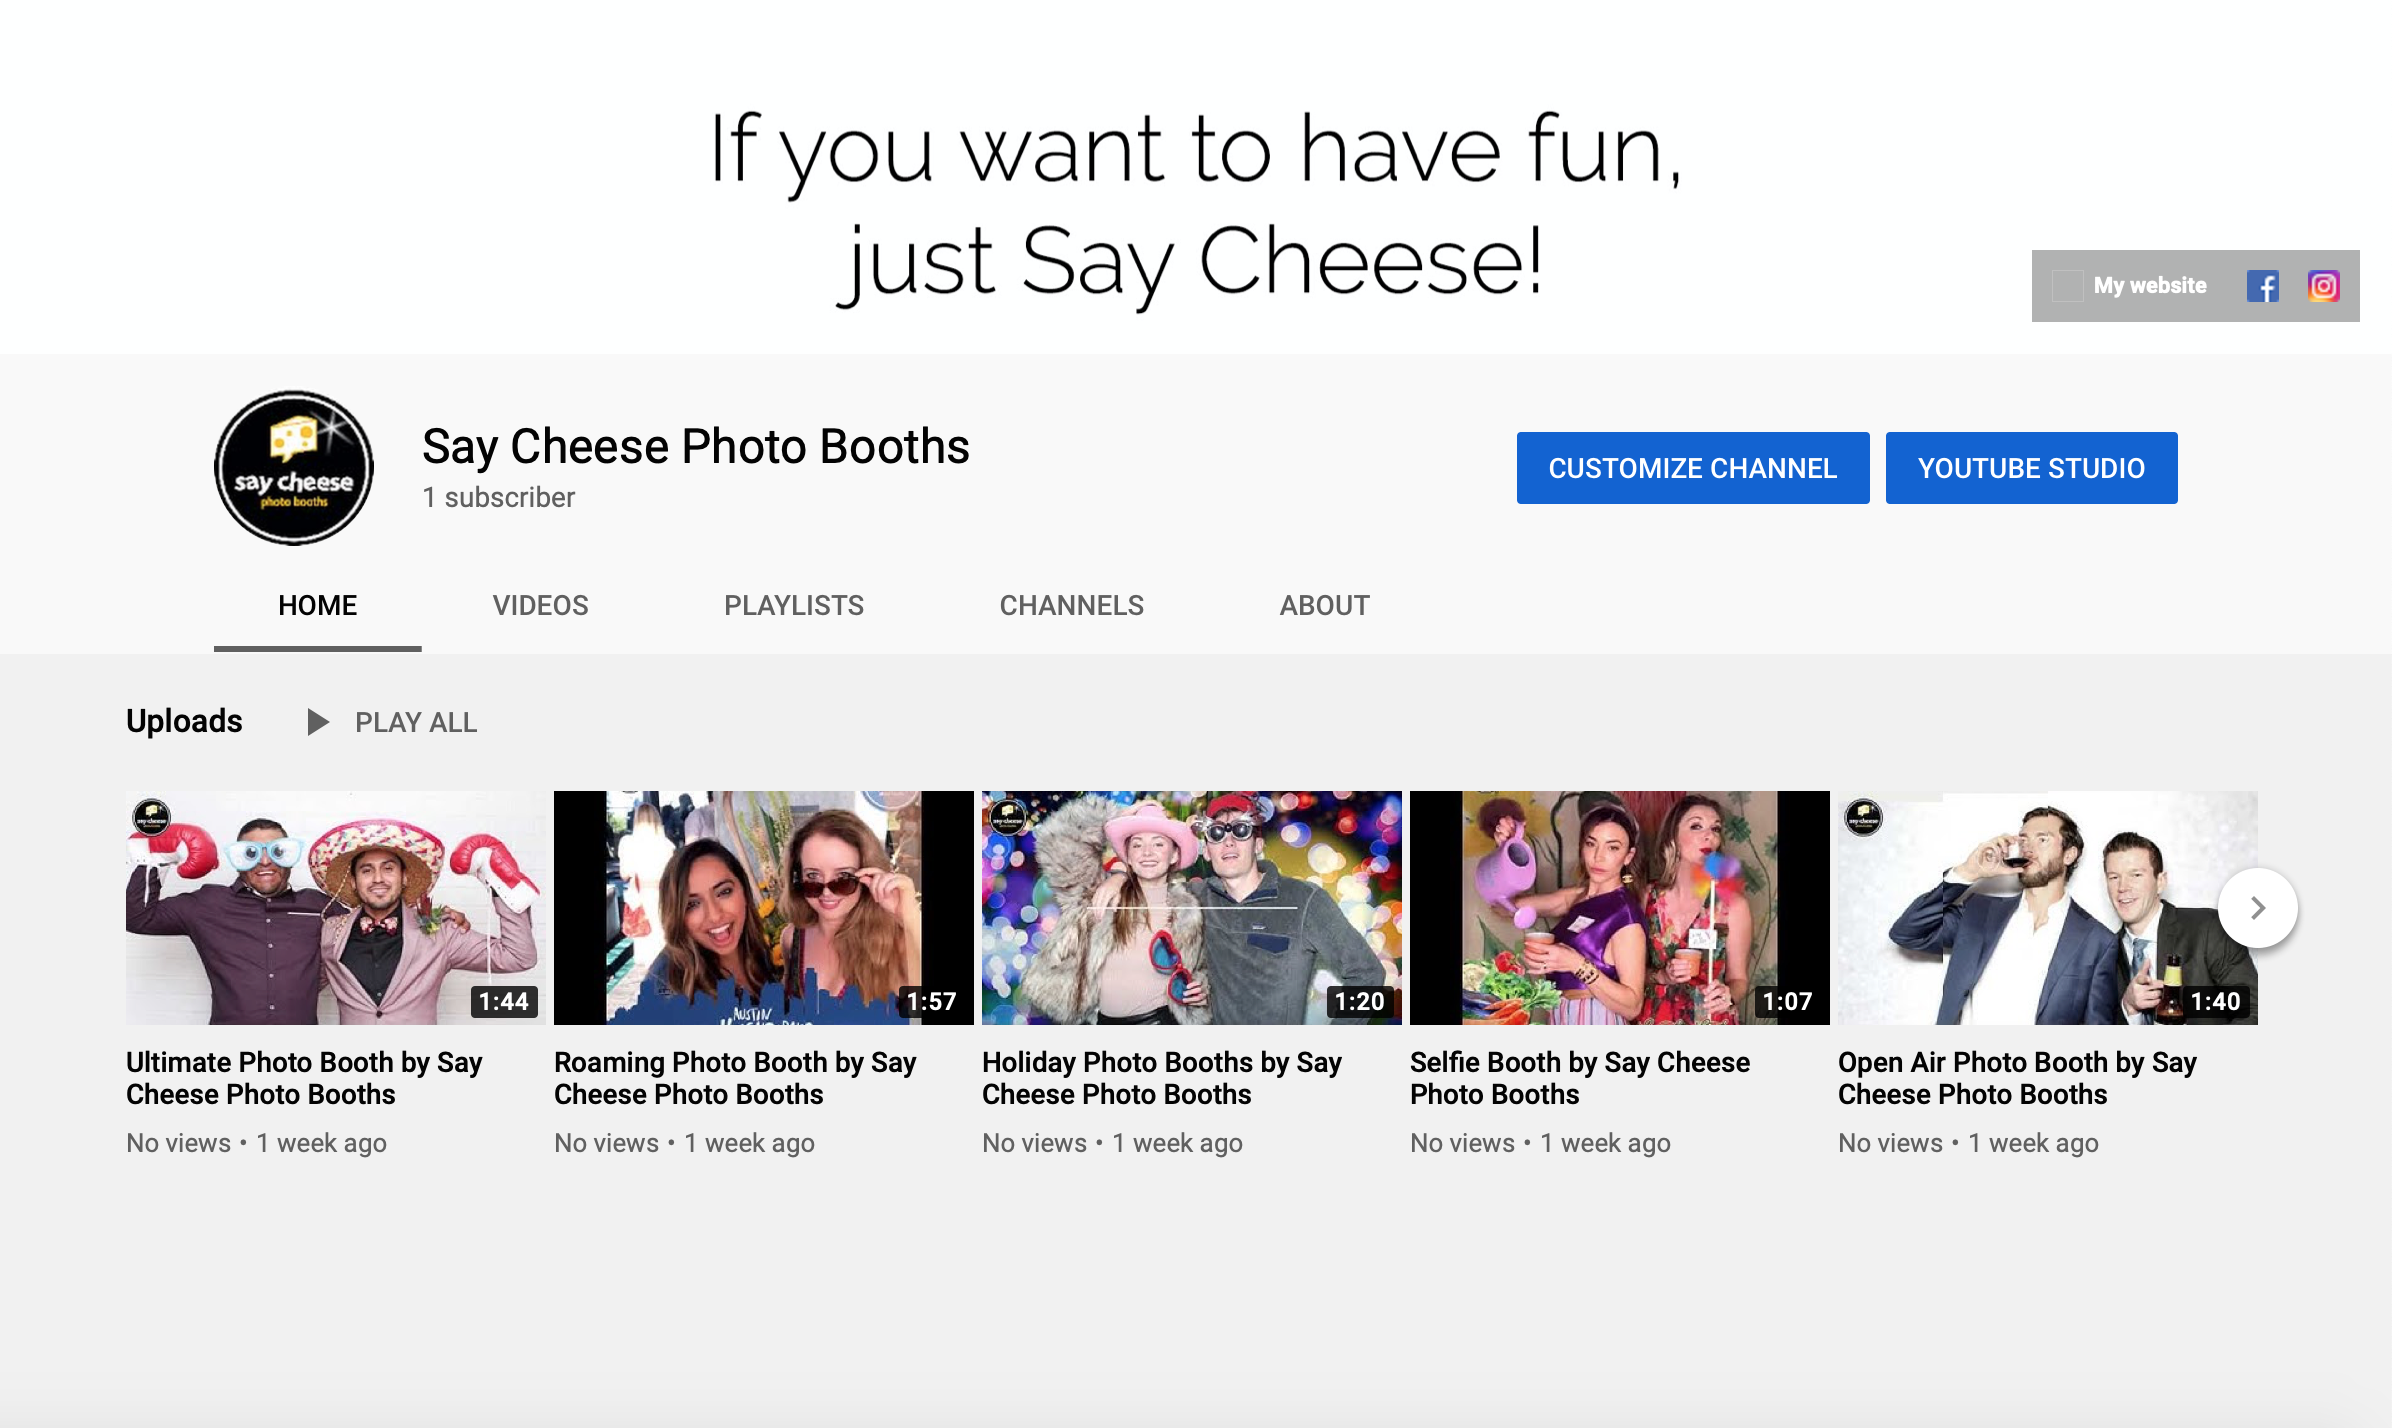Open the My website link
2392x1428 pixels.
coord(2149,286)
